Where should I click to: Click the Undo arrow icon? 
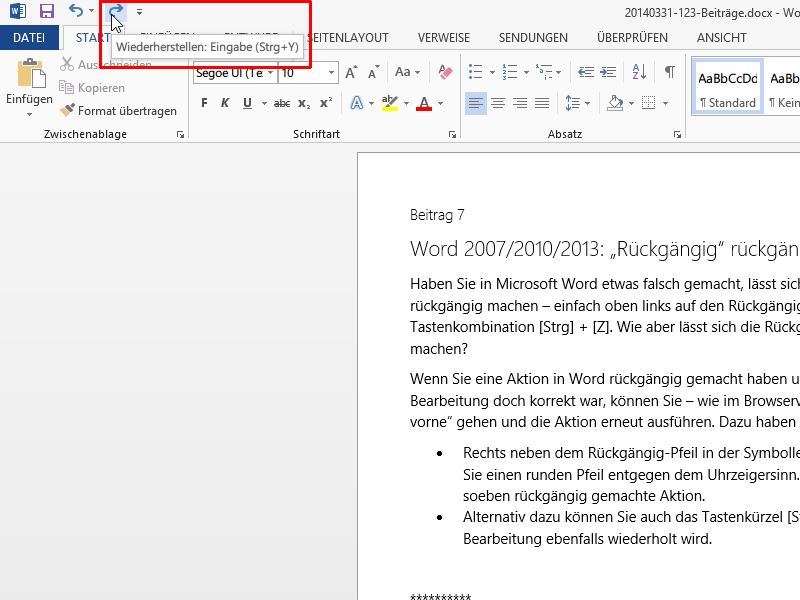(76, 11)
